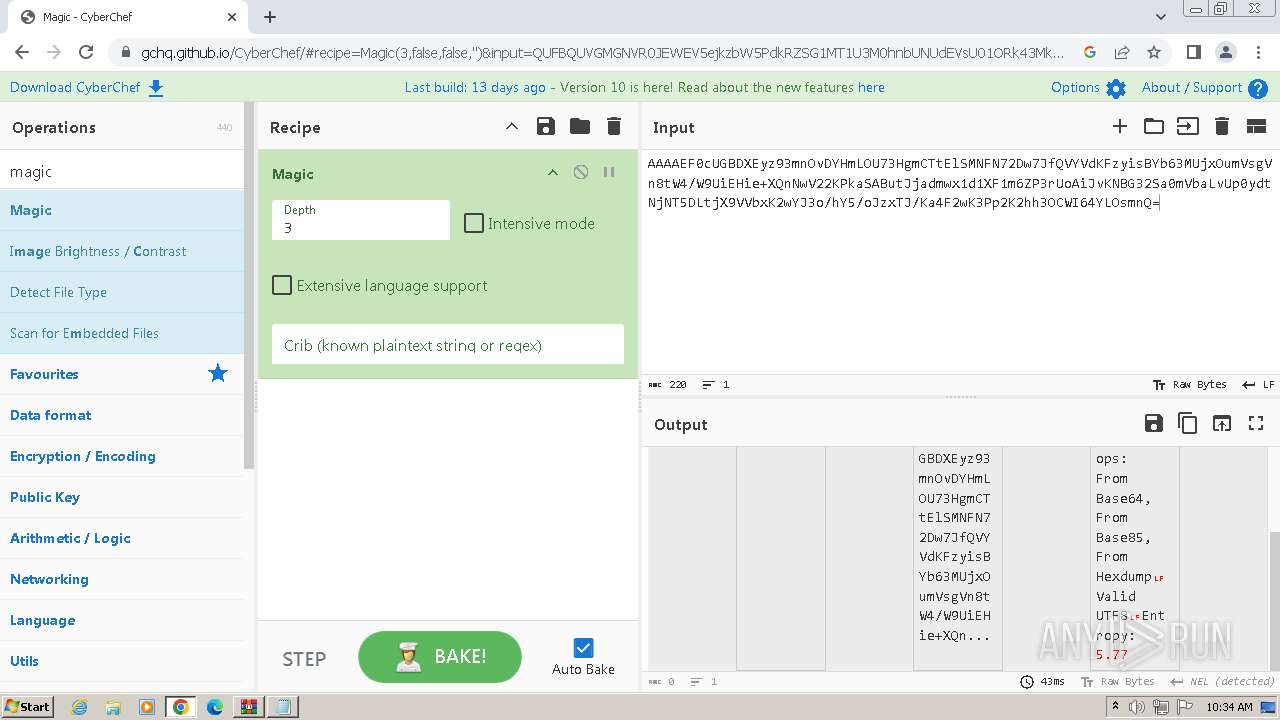
Task: Maximise the output pane icon
Action: [1256, 423]
